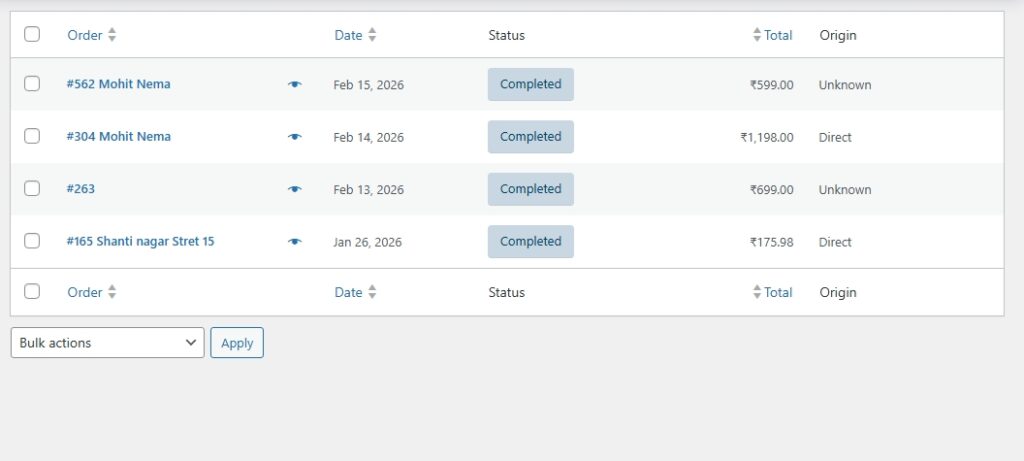Check the box for order #562 Mohit Nema

32,84
